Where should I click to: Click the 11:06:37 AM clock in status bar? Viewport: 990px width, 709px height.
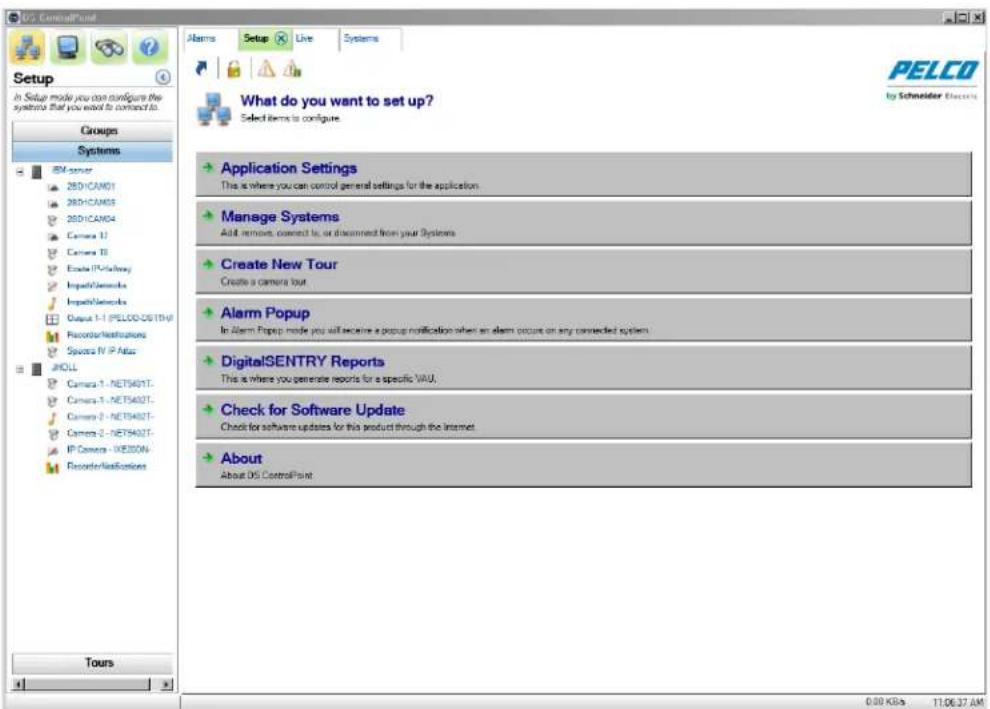958,701
